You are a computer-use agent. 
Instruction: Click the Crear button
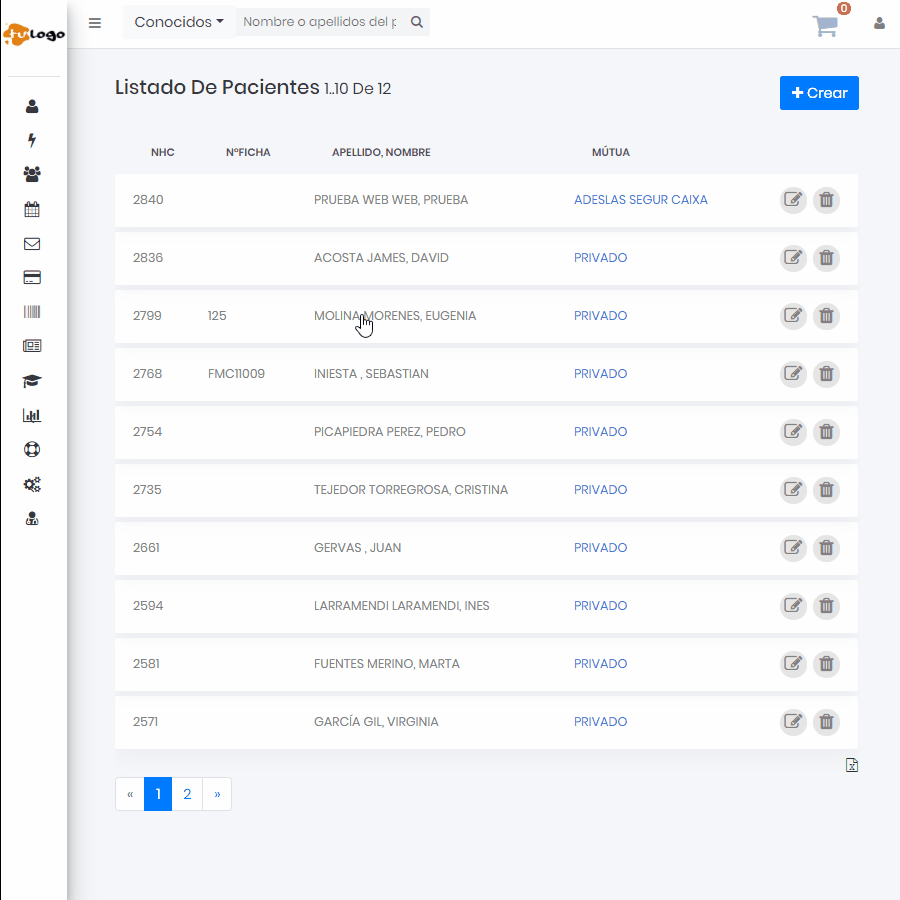tap(819, 93)
